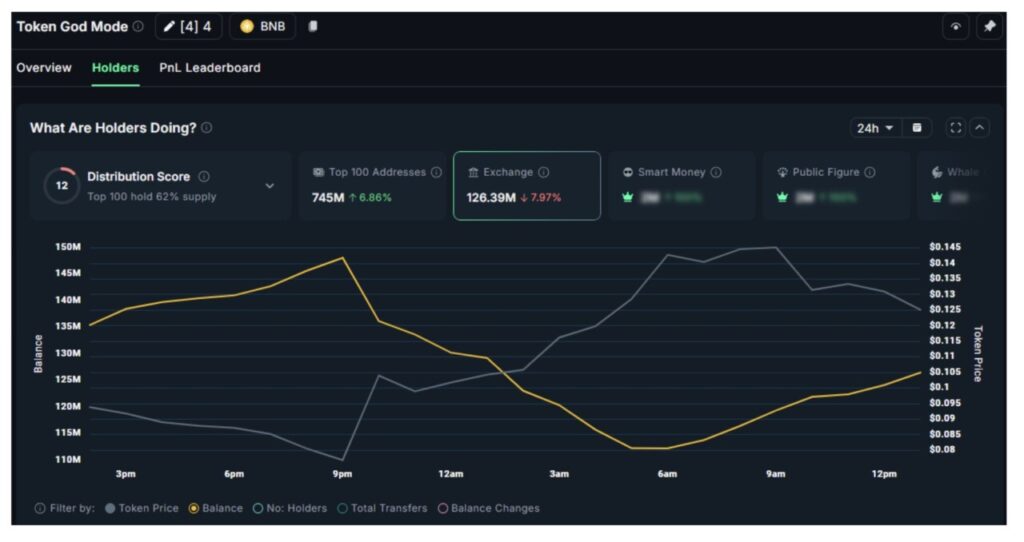This screenshot has width=1024, height=542.
Task: Click info icon next to Smart Money
Action: tap(716, 172)
